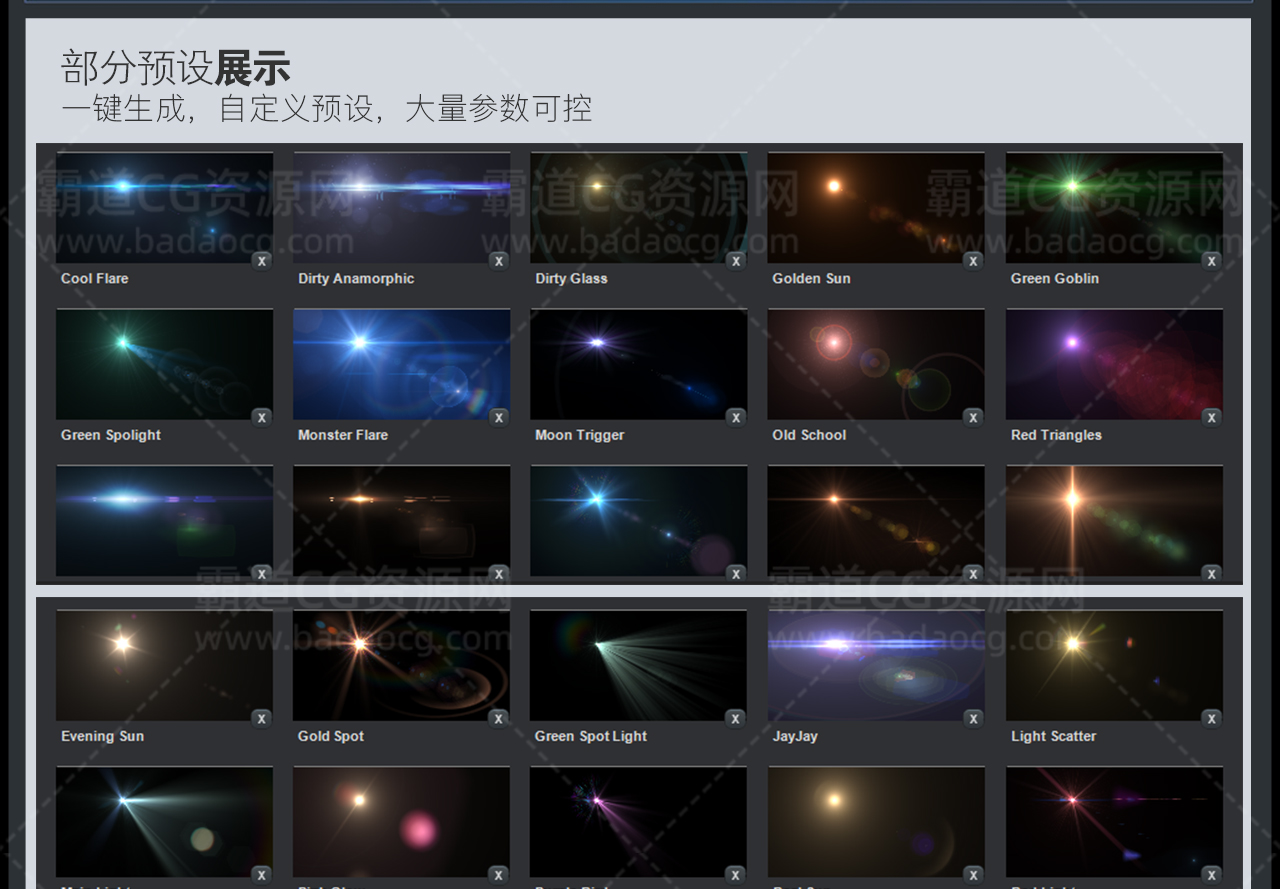Pick the Moon Trigger flare preview
This screenshot has height=889, width=1280.
point(638,364)
